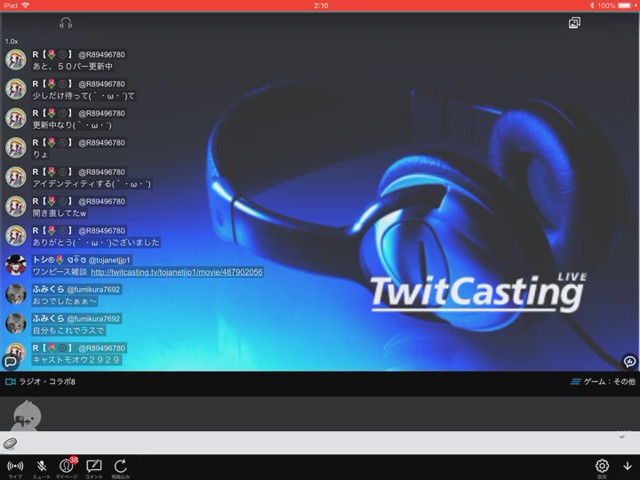Tap the comment アイデンティティする
Image resolution: width=640 pixels, height=480 pixels.
click(91, 184)
